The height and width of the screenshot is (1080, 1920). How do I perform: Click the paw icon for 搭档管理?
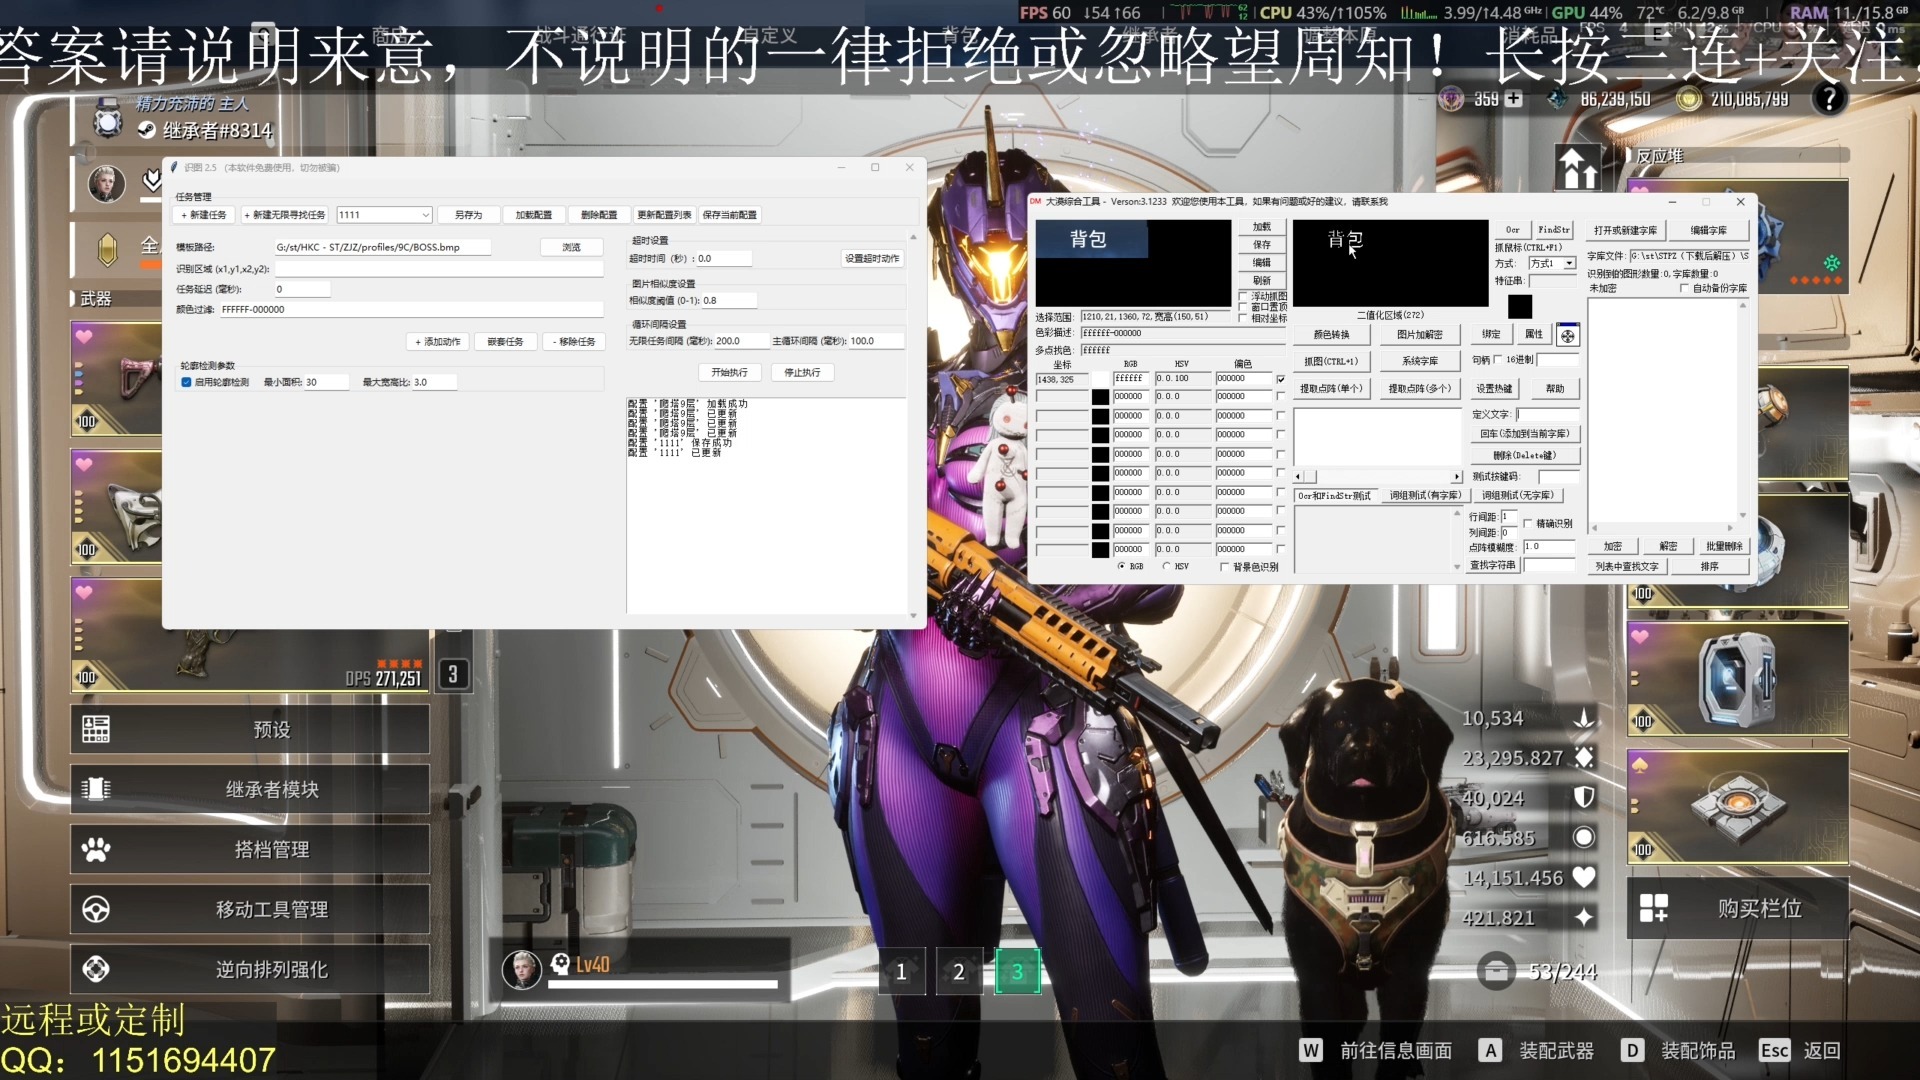(96, 849)
